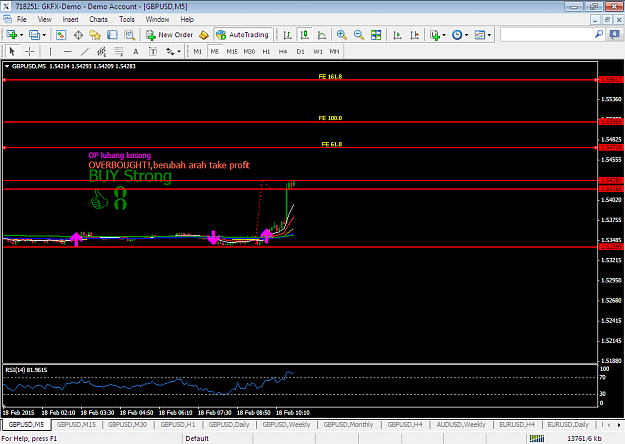Switch to the GBPUSD,Daily chart tab
The image size is (625, 444).
(229, 424)
